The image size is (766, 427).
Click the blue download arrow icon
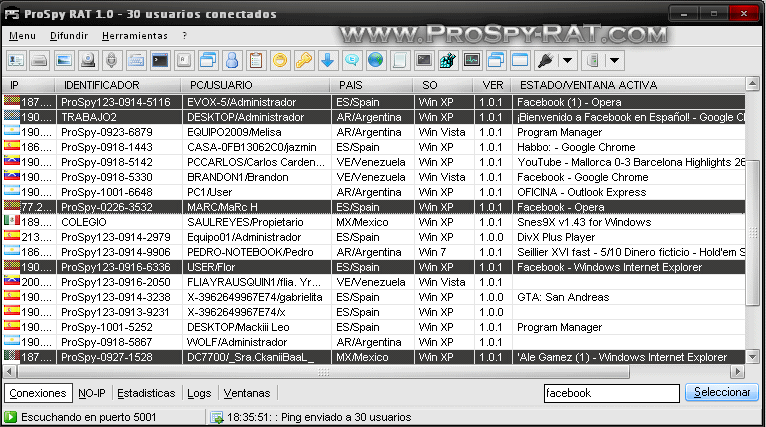(328, 61)
